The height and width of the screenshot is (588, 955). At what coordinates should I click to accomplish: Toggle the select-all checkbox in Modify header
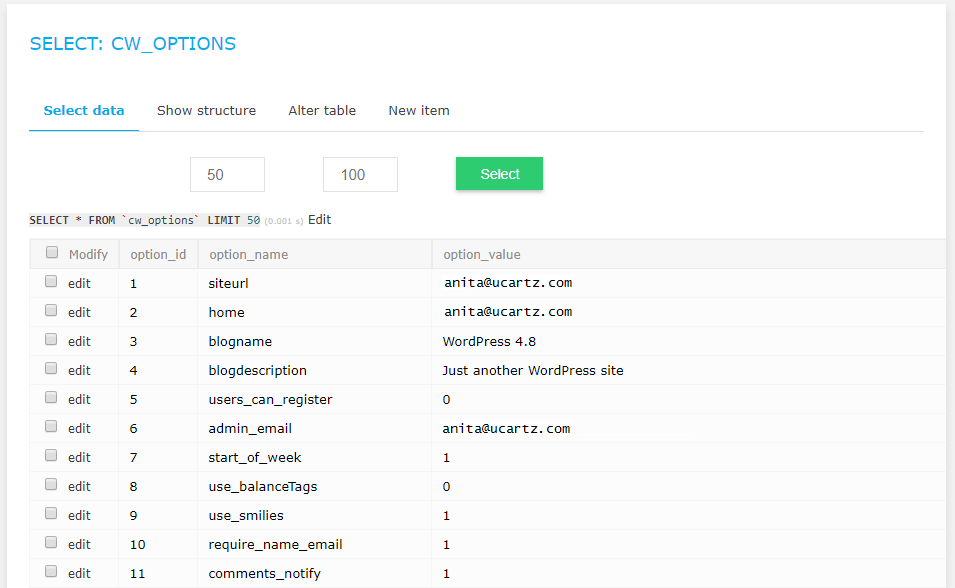pos(52,252)
